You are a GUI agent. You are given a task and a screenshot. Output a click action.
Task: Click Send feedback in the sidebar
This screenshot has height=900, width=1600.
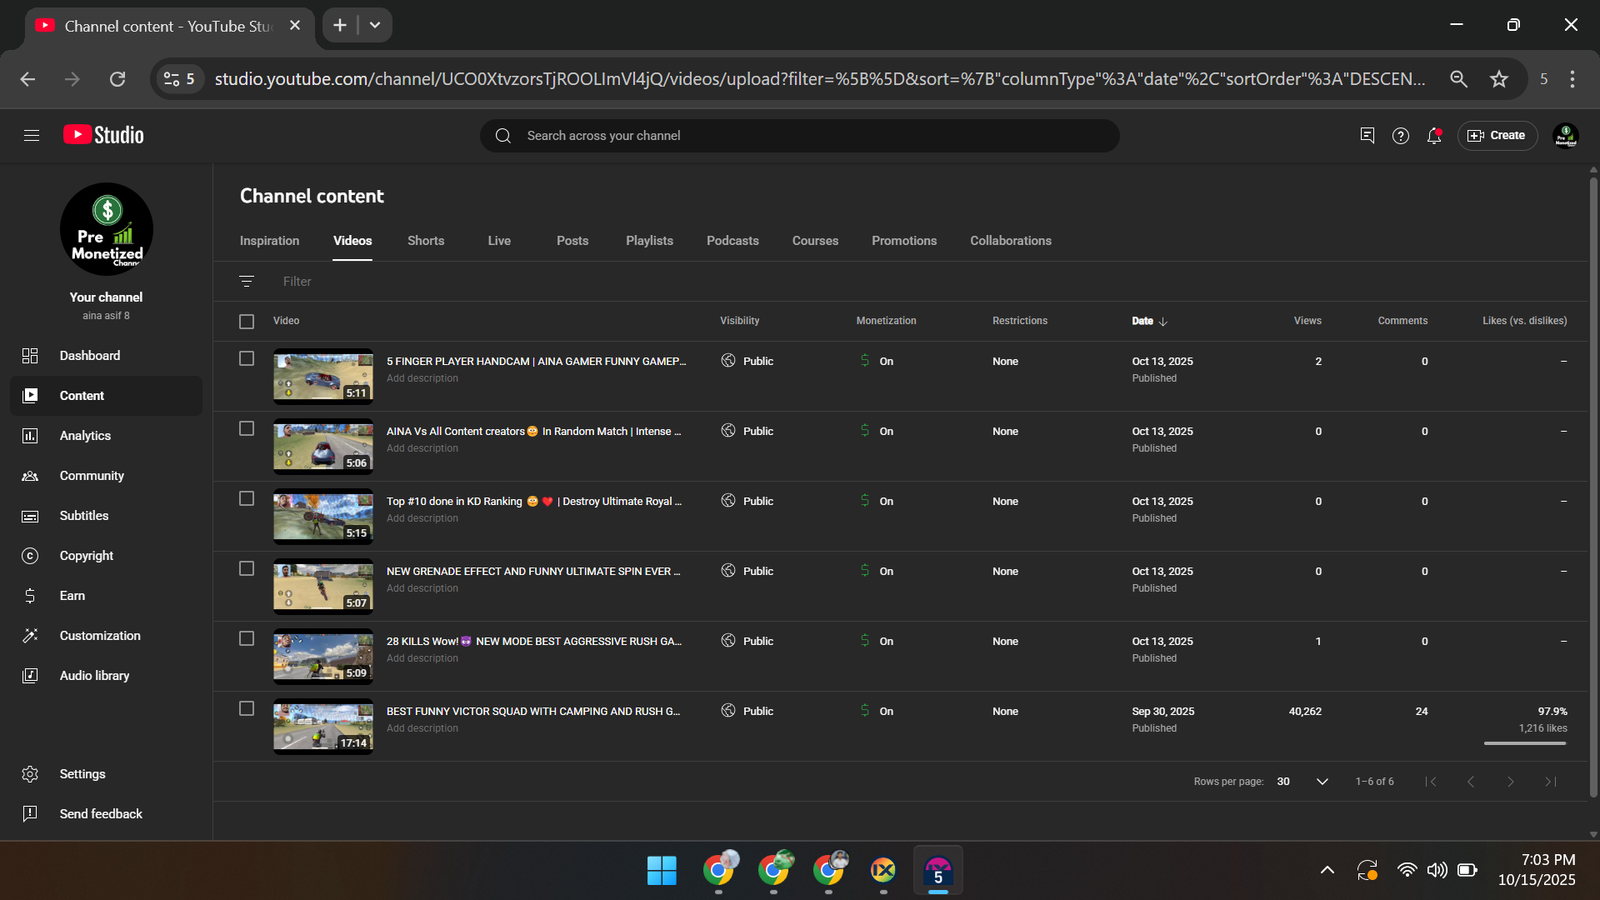pyautogui.click(x=100, y=814)
